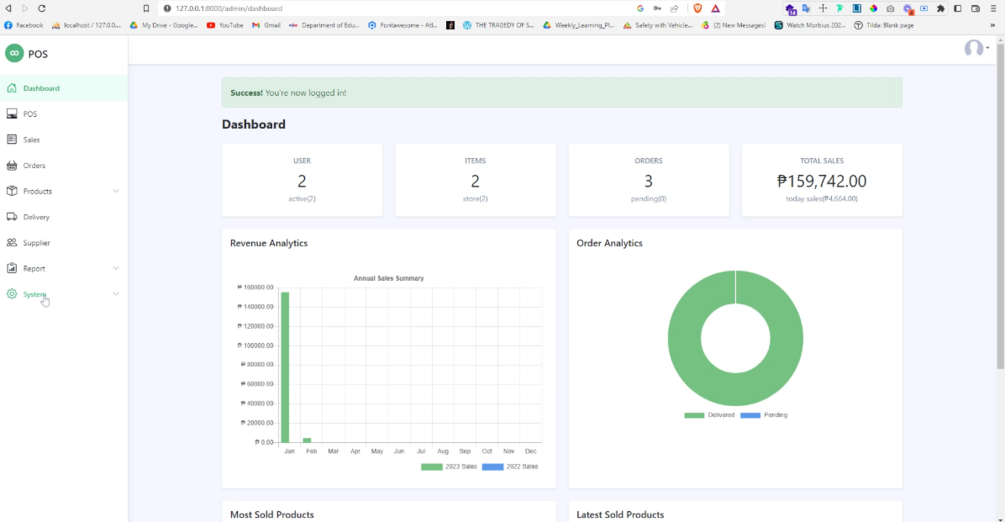Click the password key icon
This screenshot has height=522, width=1005.
657,8
